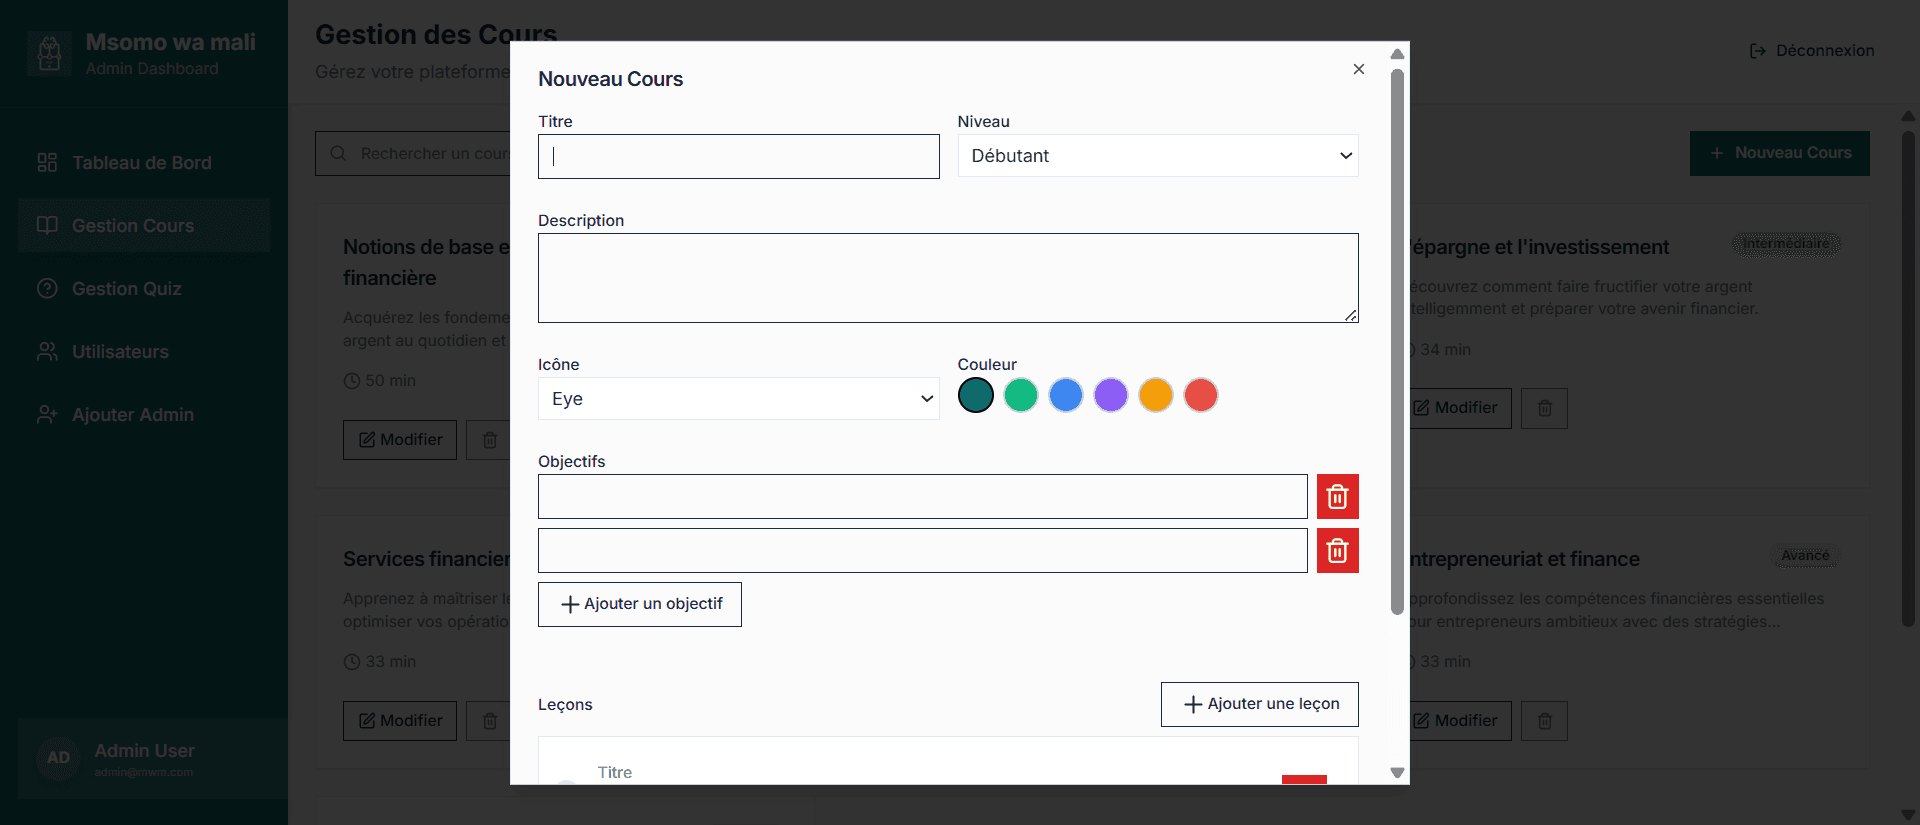Click the Intermédiaire level badge

pyautogui.click(x=1786, y=244)
